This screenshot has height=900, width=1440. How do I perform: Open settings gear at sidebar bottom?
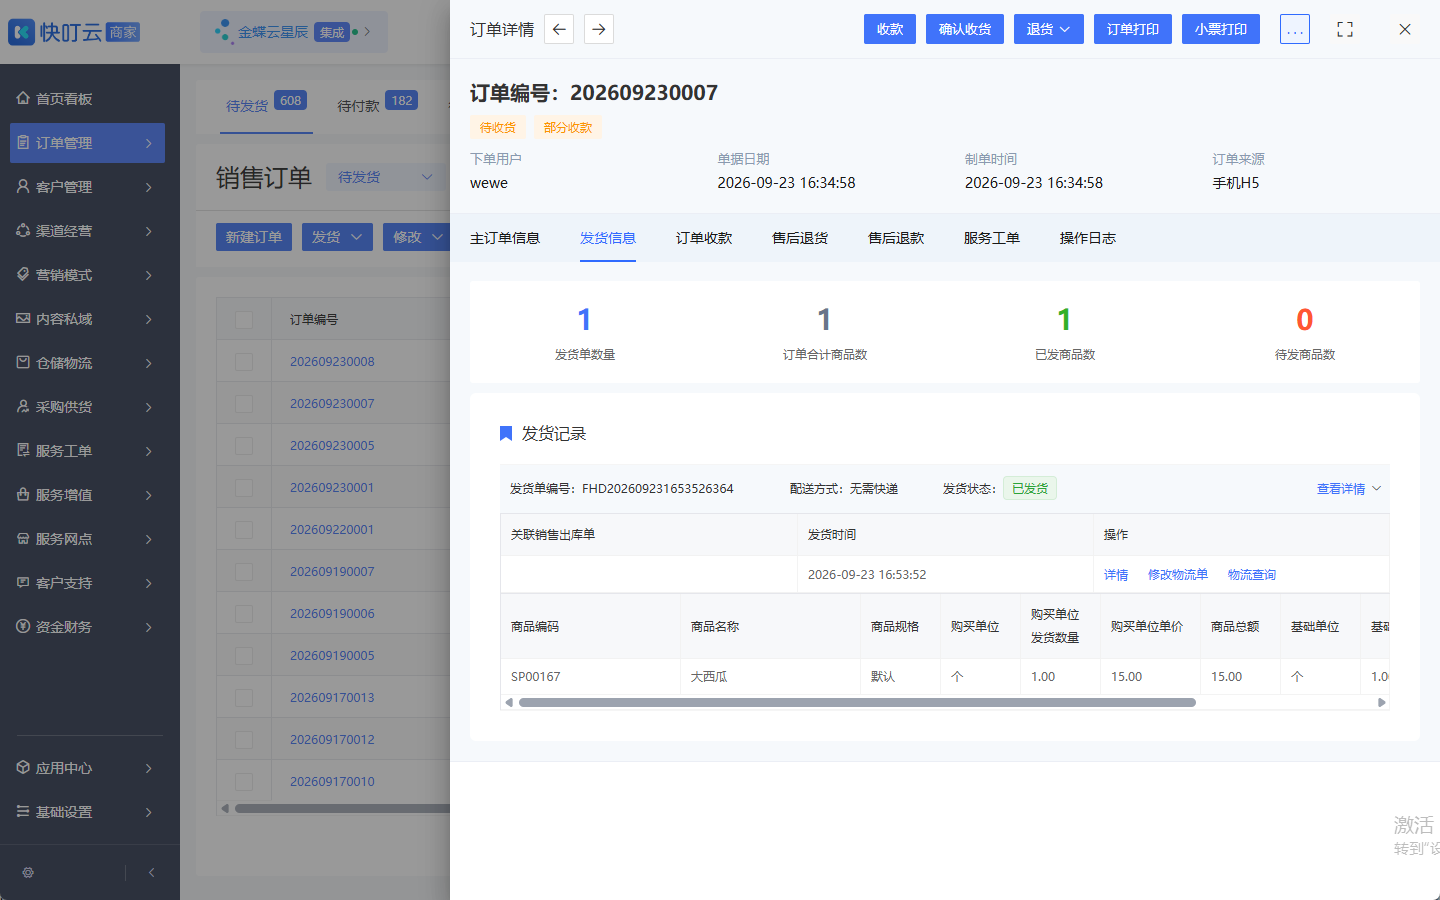tap(28, 872)
